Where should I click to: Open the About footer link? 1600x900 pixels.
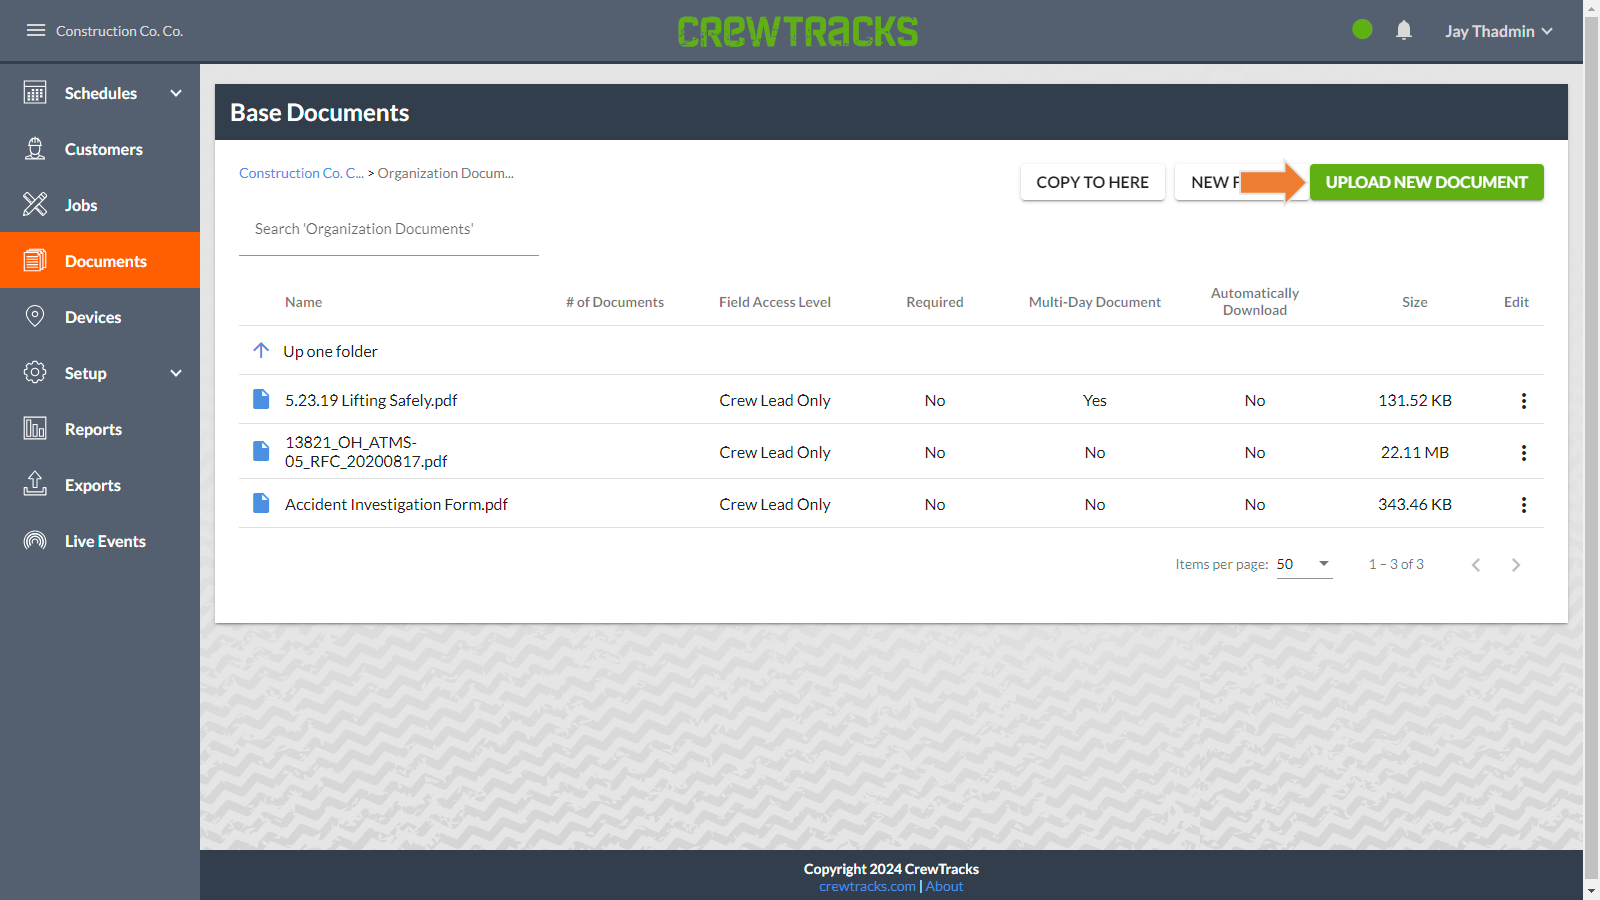tap(944, 886)
